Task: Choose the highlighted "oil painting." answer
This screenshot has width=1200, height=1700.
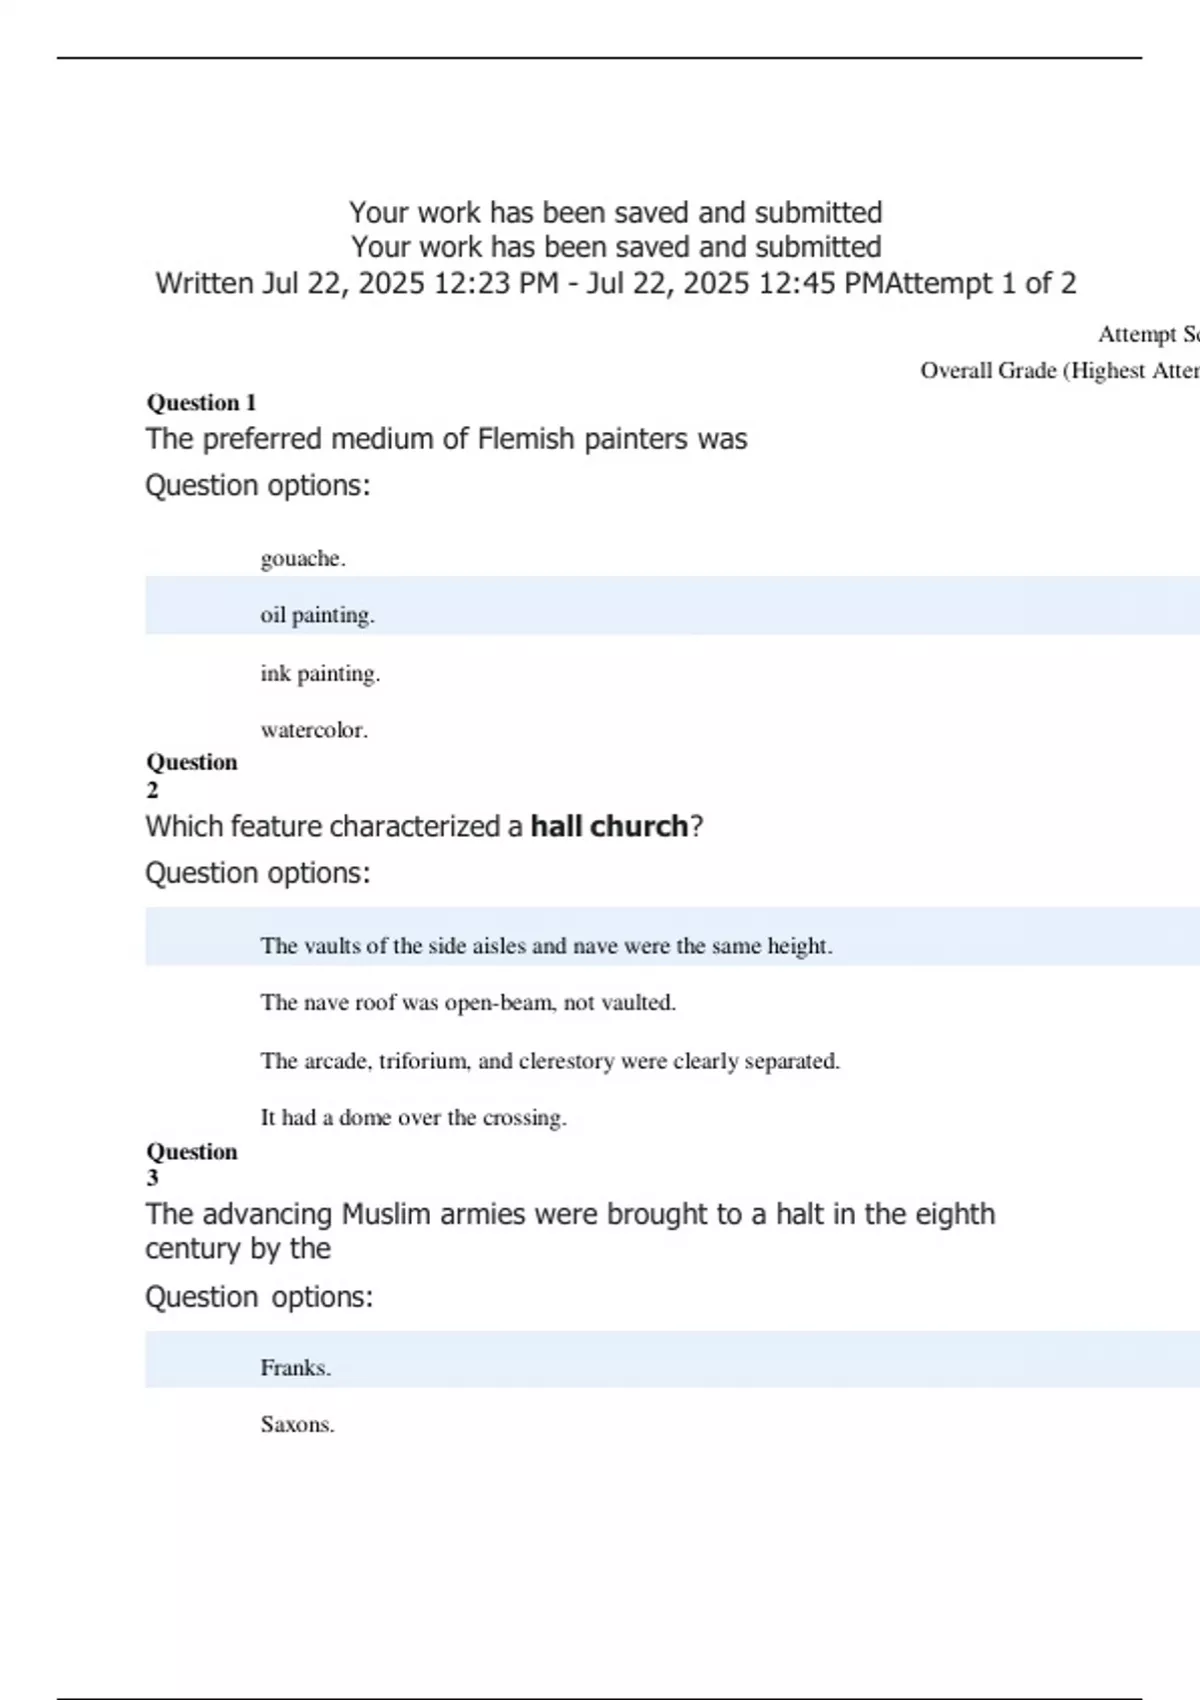Action: [x=317, y=615]
